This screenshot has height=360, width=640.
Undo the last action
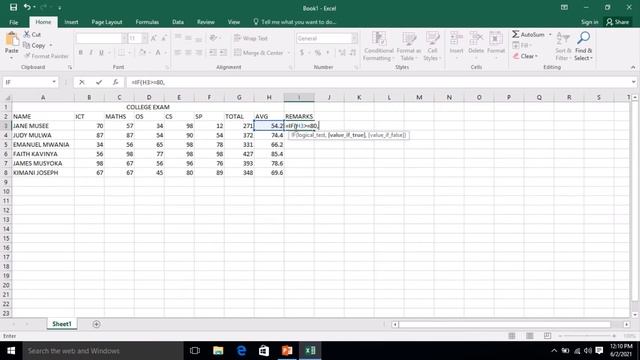tap(27, 7)
